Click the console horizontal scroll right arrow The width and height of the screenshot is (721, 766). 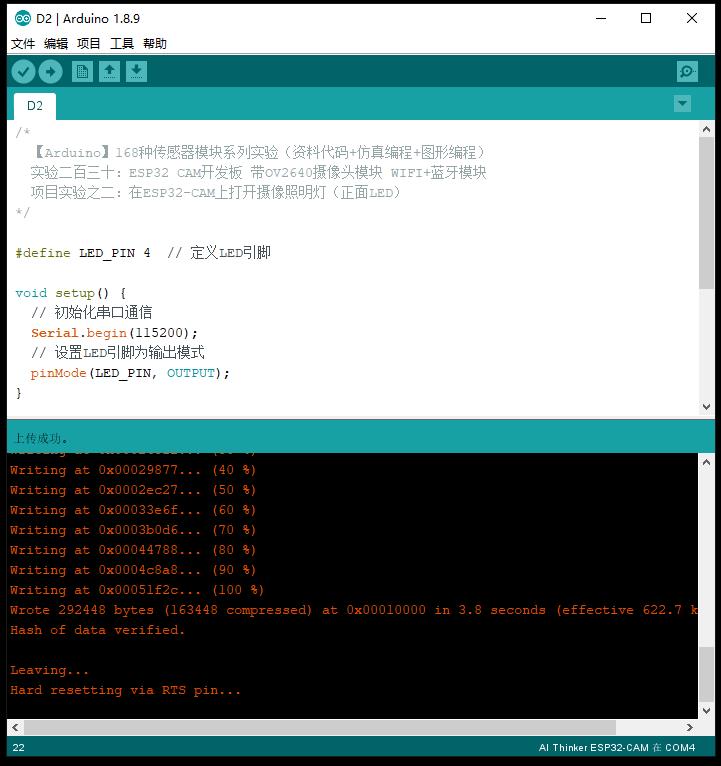689,727
